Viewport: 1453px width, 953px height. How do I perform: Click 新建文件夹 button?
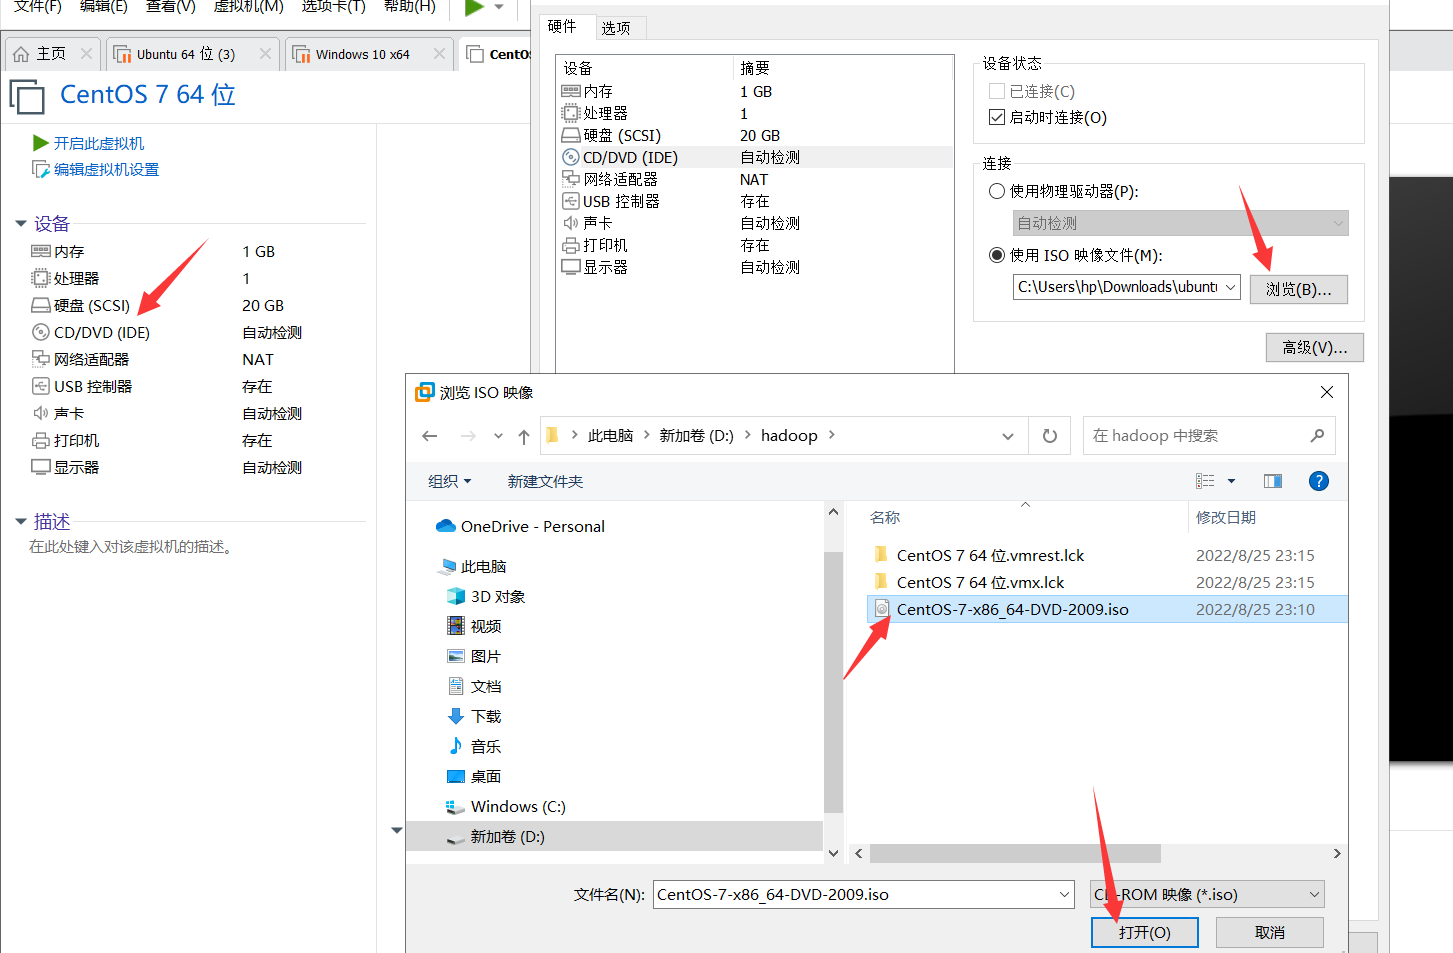tap(545, 481)
